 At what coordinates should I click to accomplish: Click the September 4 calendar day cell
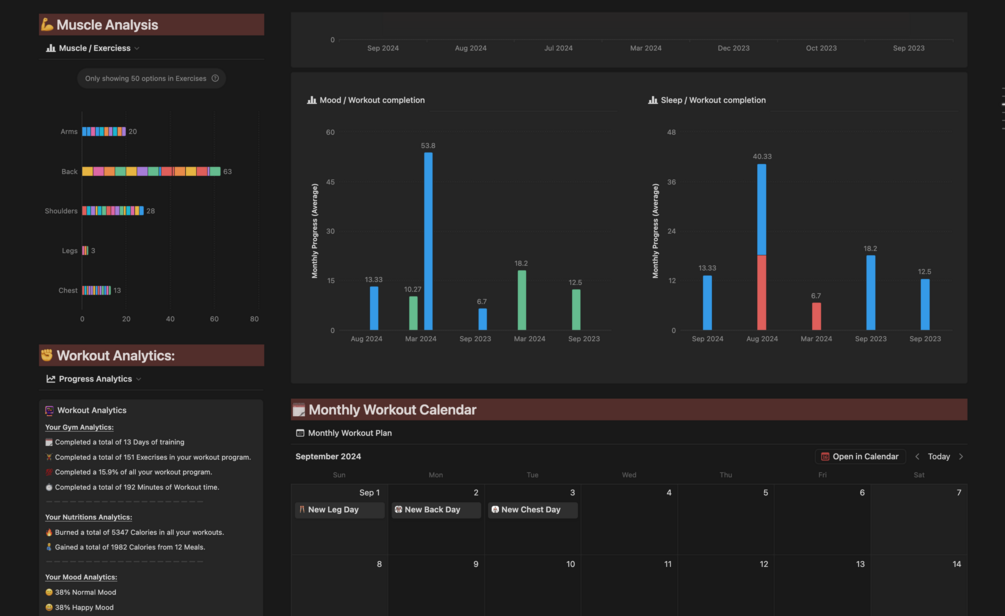tap(629, 519)
